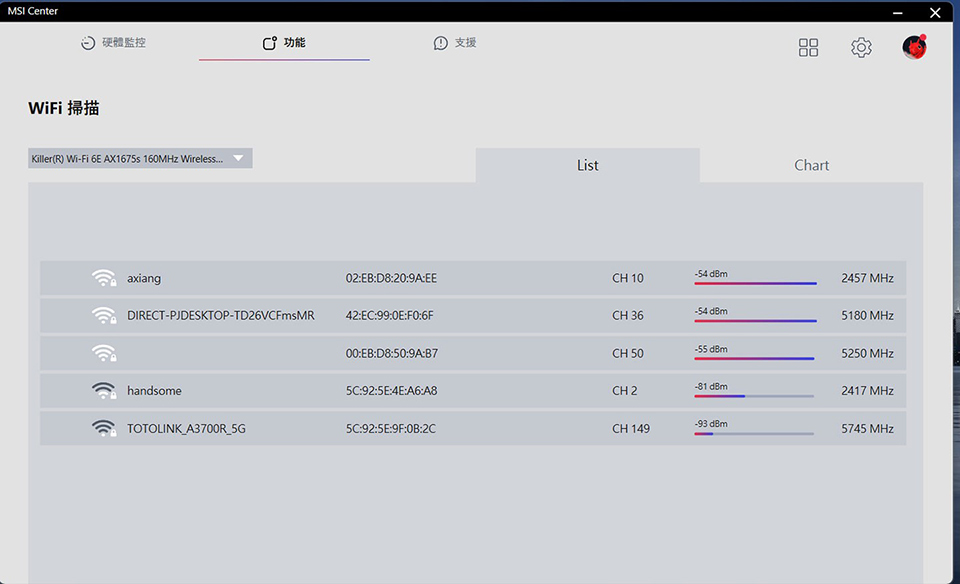
Task: Click the Wi-Fi icon for TOTOLINK_A3700R_5G
Action: (x=104, y=429)
